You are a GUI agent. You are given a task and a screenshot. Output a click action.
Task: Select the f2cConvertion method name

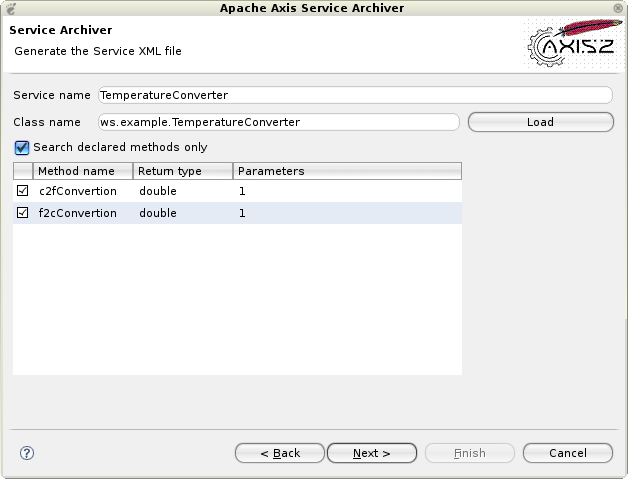click(78, 213)
